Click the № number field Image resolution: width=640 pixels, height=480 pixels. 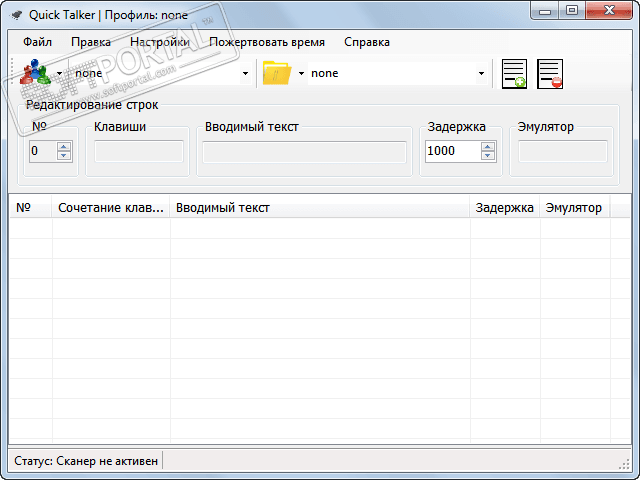[44, 151]
